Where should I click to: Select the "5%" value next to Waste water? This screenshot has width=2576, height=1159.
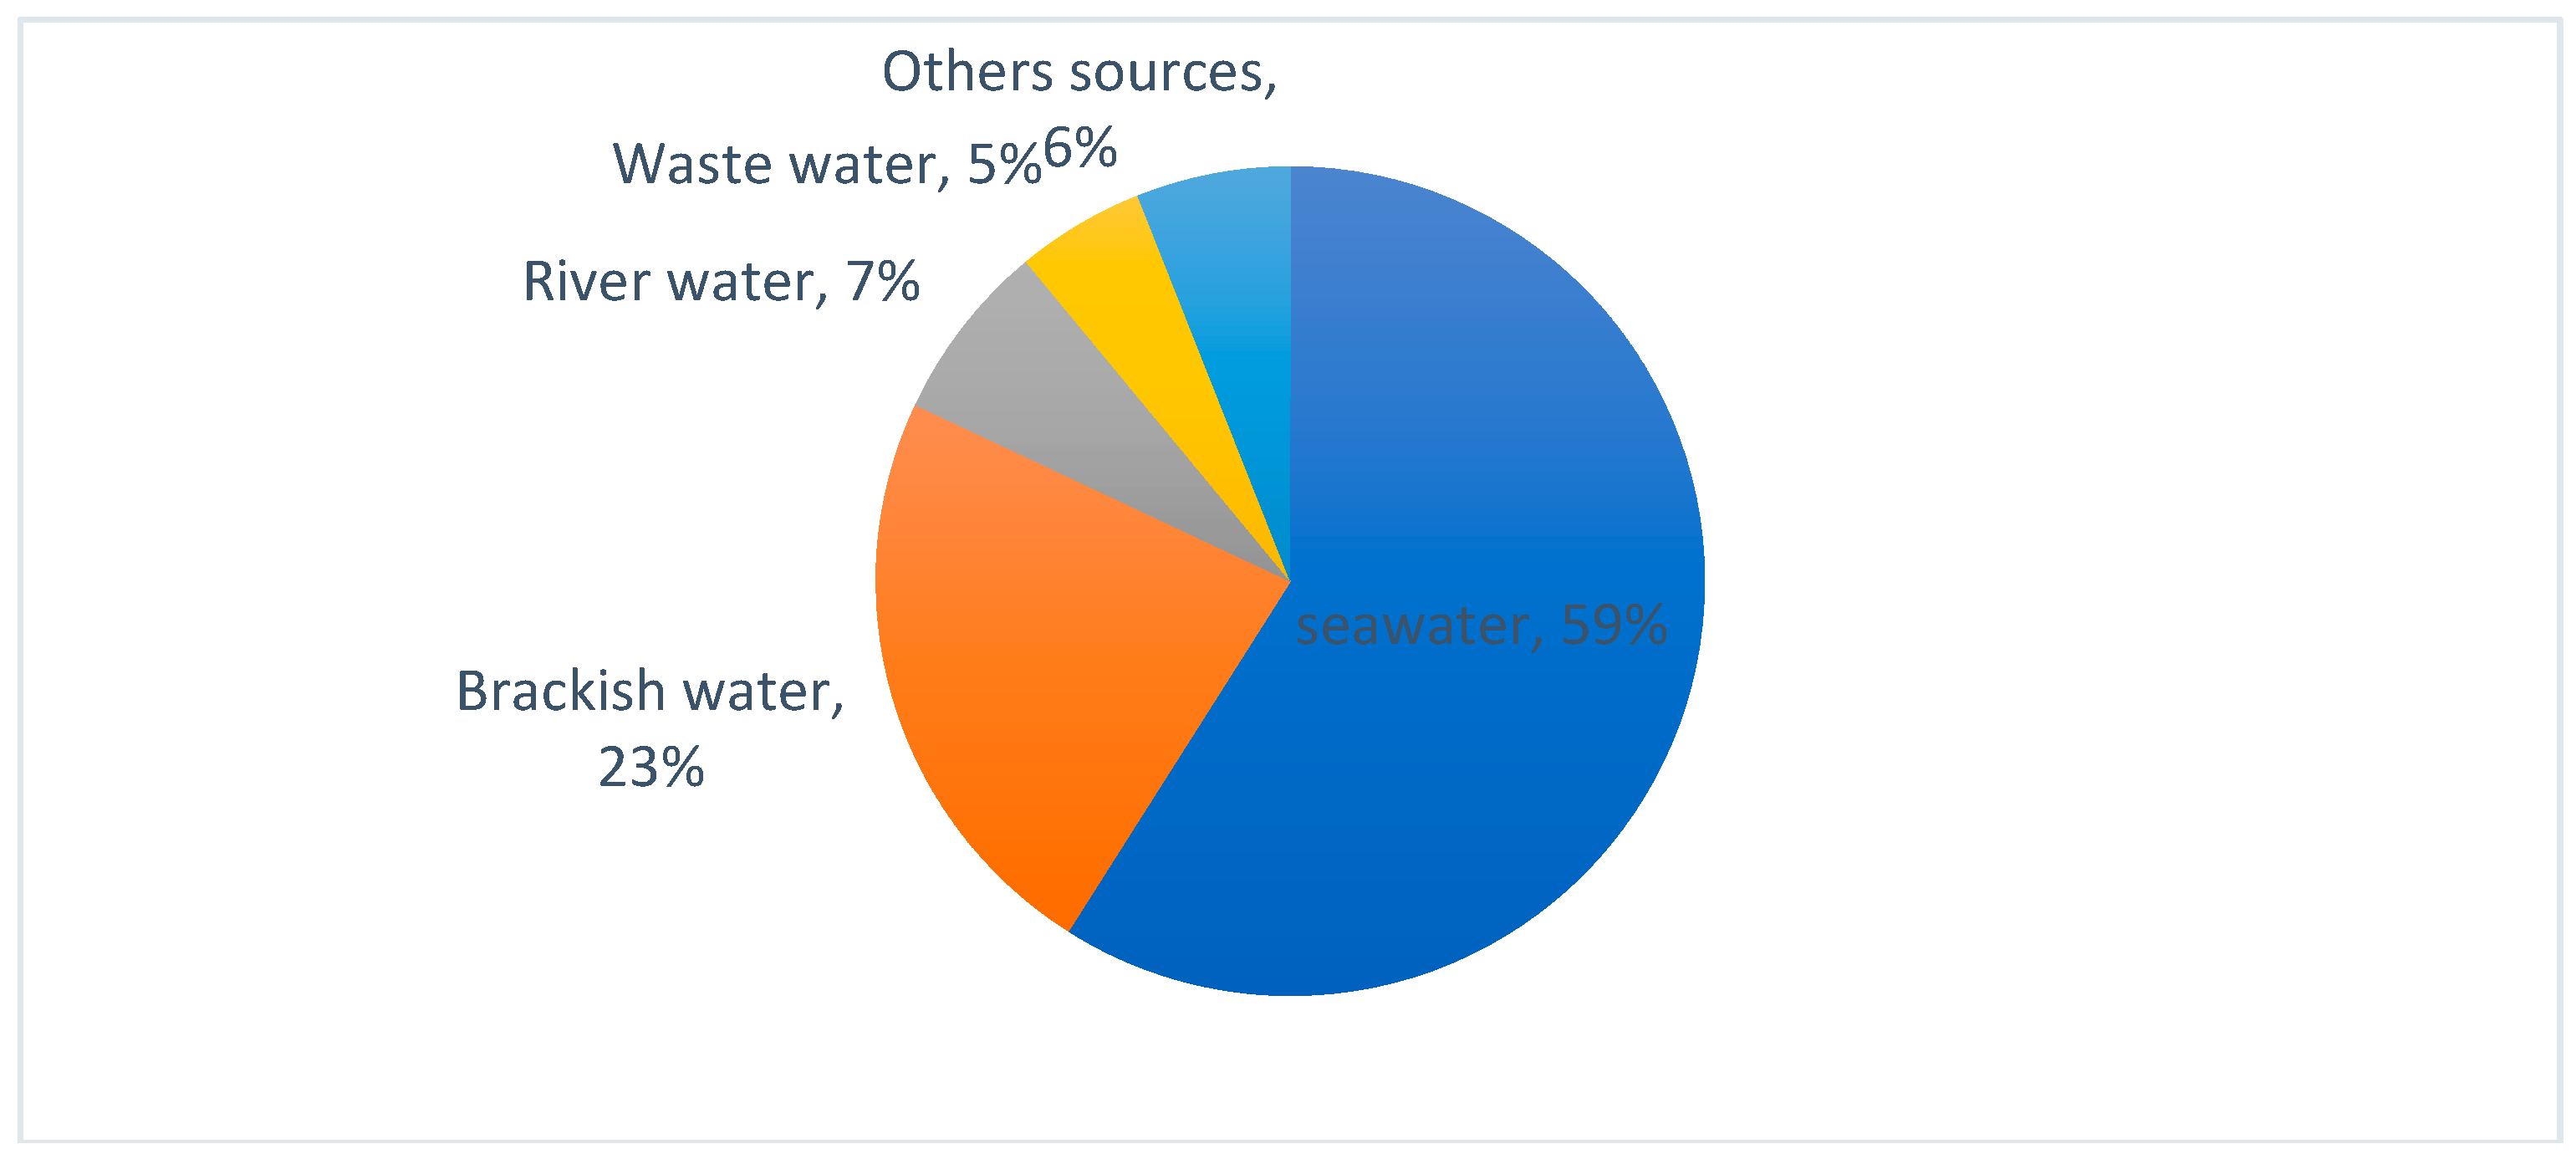tap(1003, 165)
